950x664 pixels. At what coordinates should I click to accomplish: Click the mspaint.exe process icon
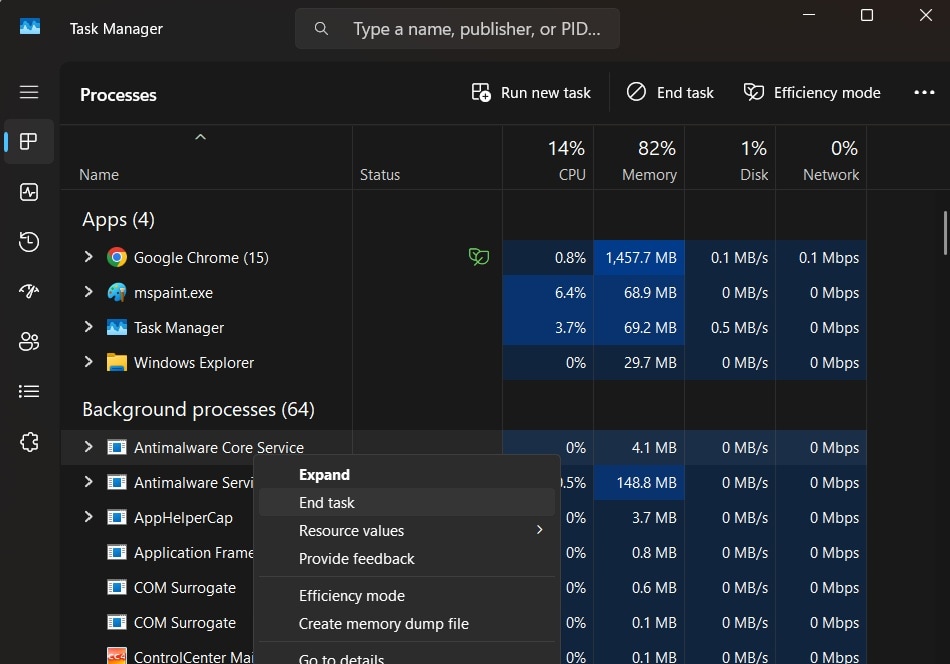(117, 293)
